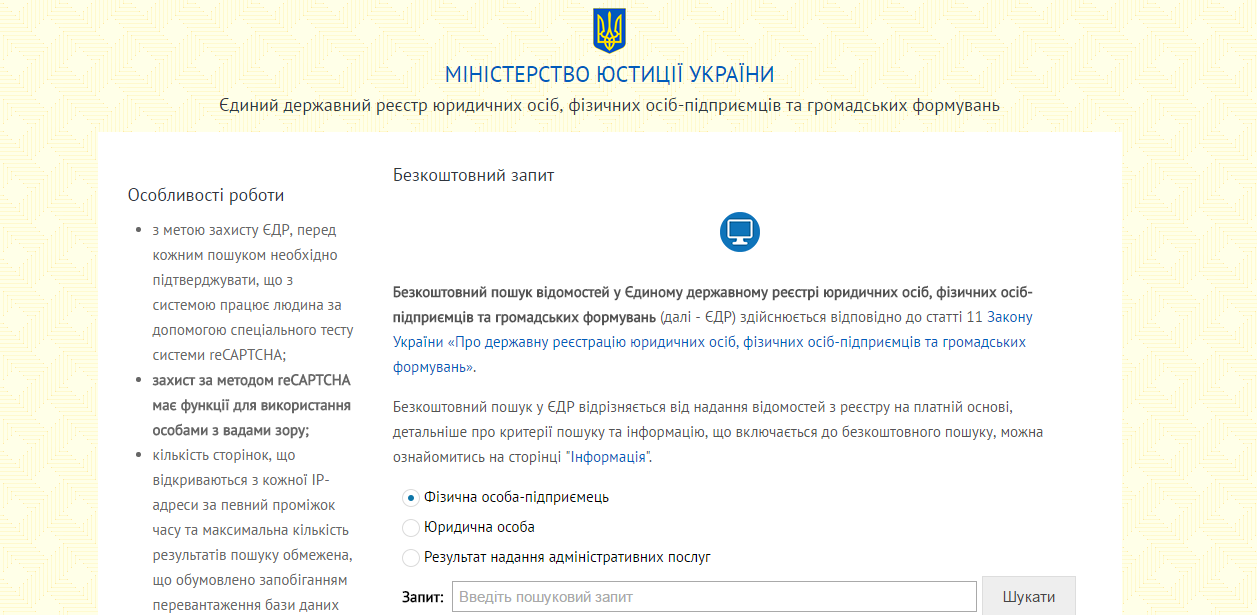1257x615 pixels.
Task: Open the Інформація page link
Action: pos(609,457)
